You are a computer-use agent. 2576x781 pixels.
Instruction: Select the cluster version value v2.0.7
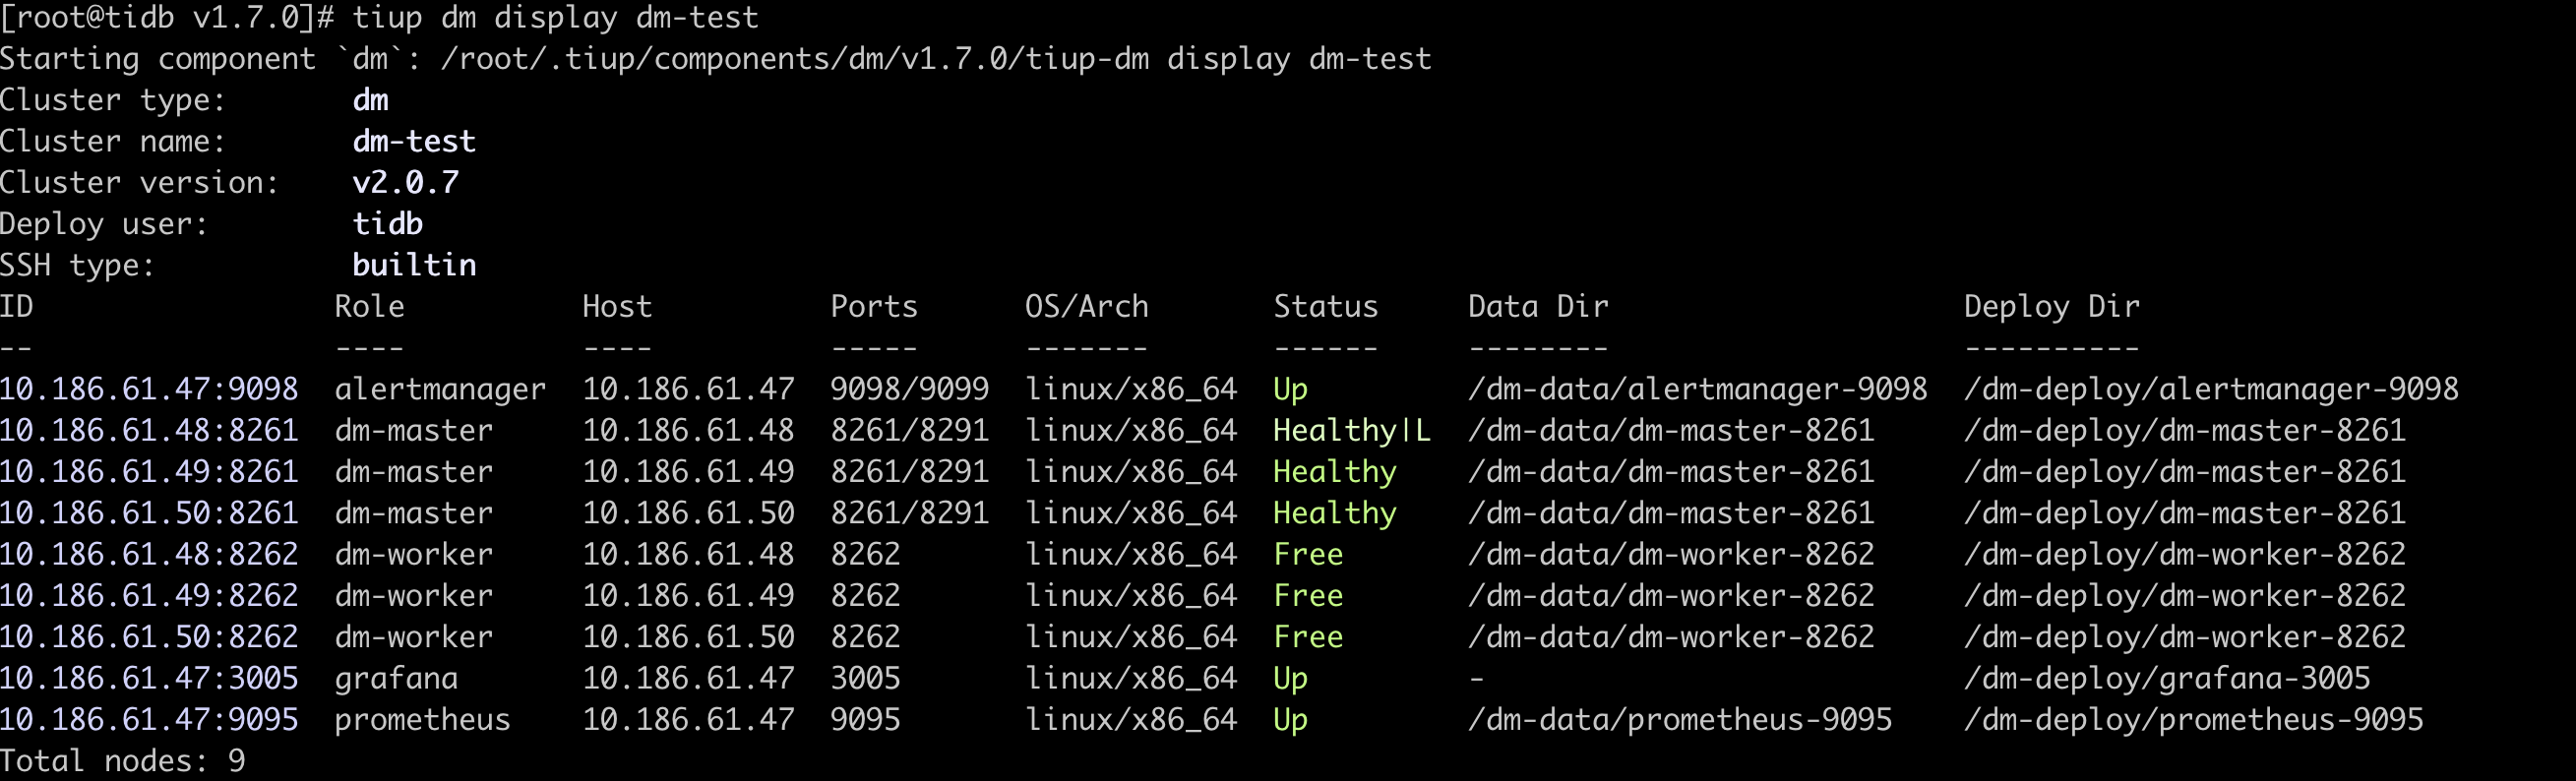[x=405, y=183]
